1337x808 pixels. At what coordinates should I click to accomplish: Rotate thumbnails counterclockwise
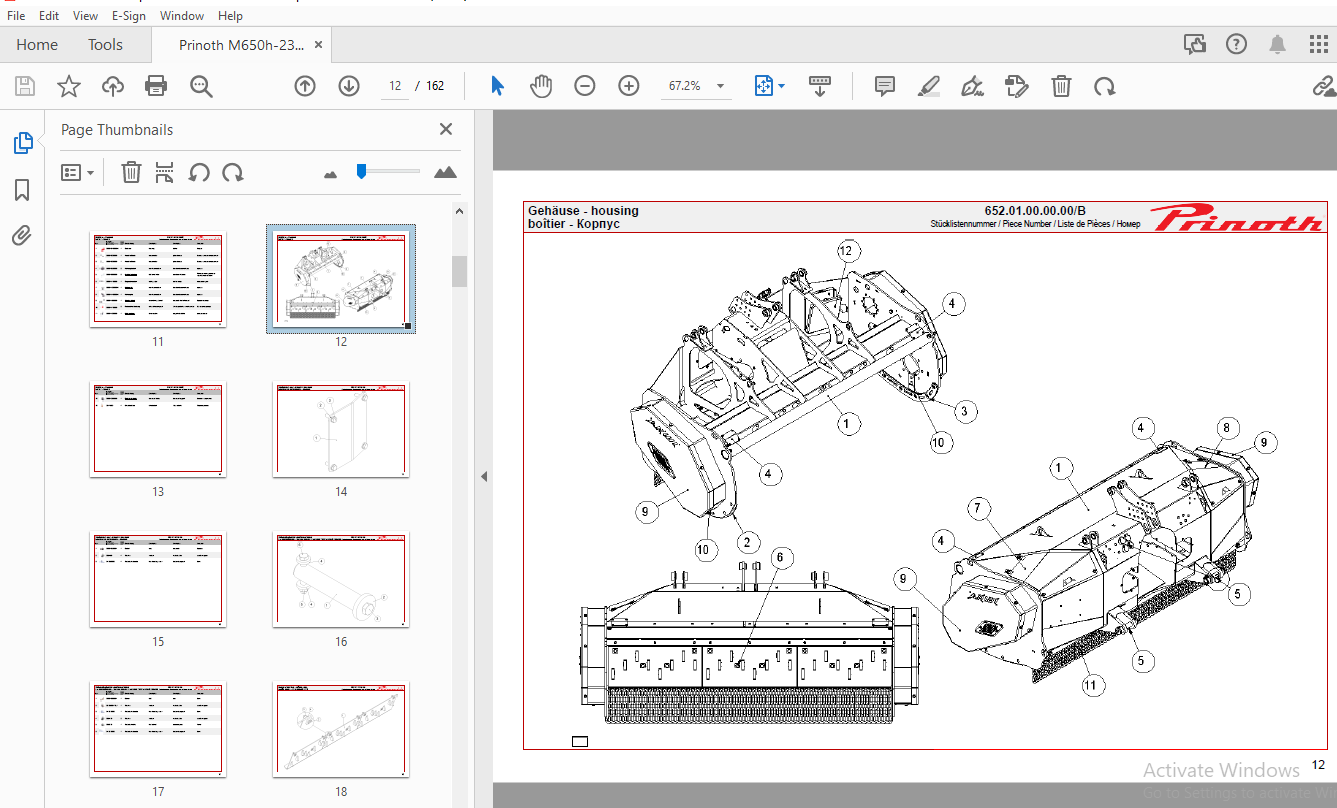[x=199, y=172]
